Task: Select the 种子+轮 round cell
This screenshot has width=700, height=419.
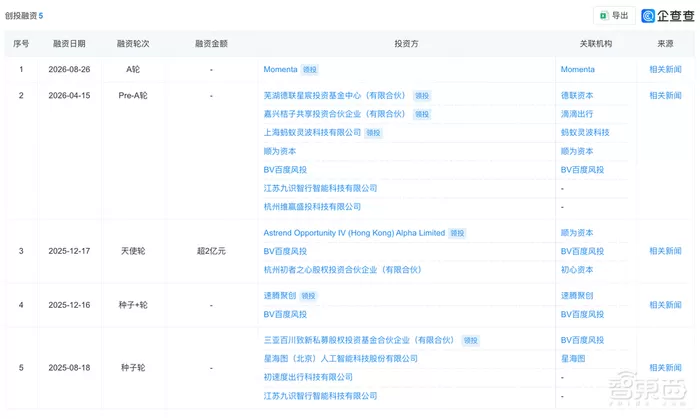Action: pyautogui.click(x=133, y=305)
